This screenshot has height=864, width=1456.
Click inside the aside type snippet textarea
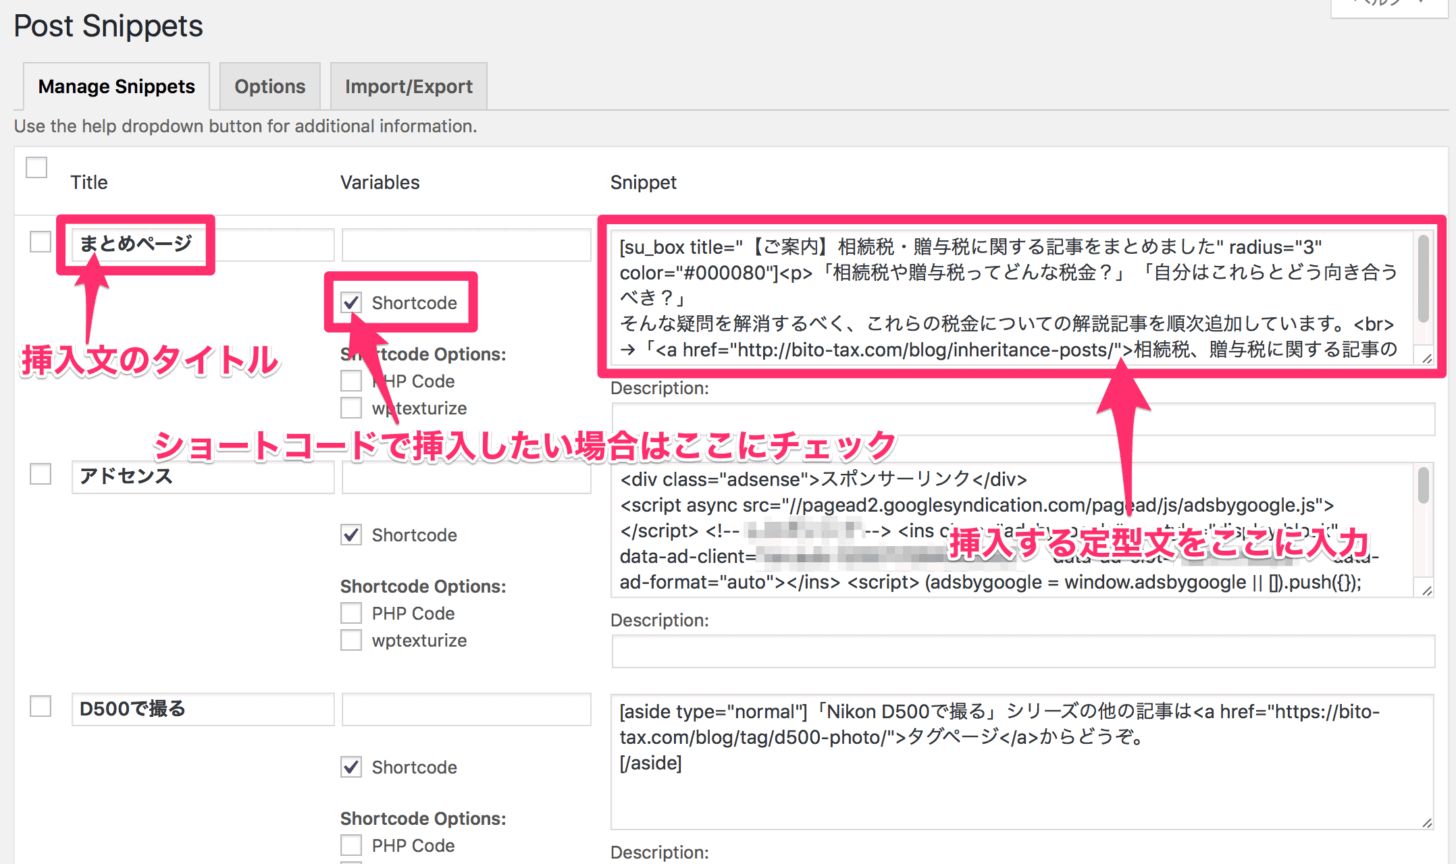coord(1023,762)
